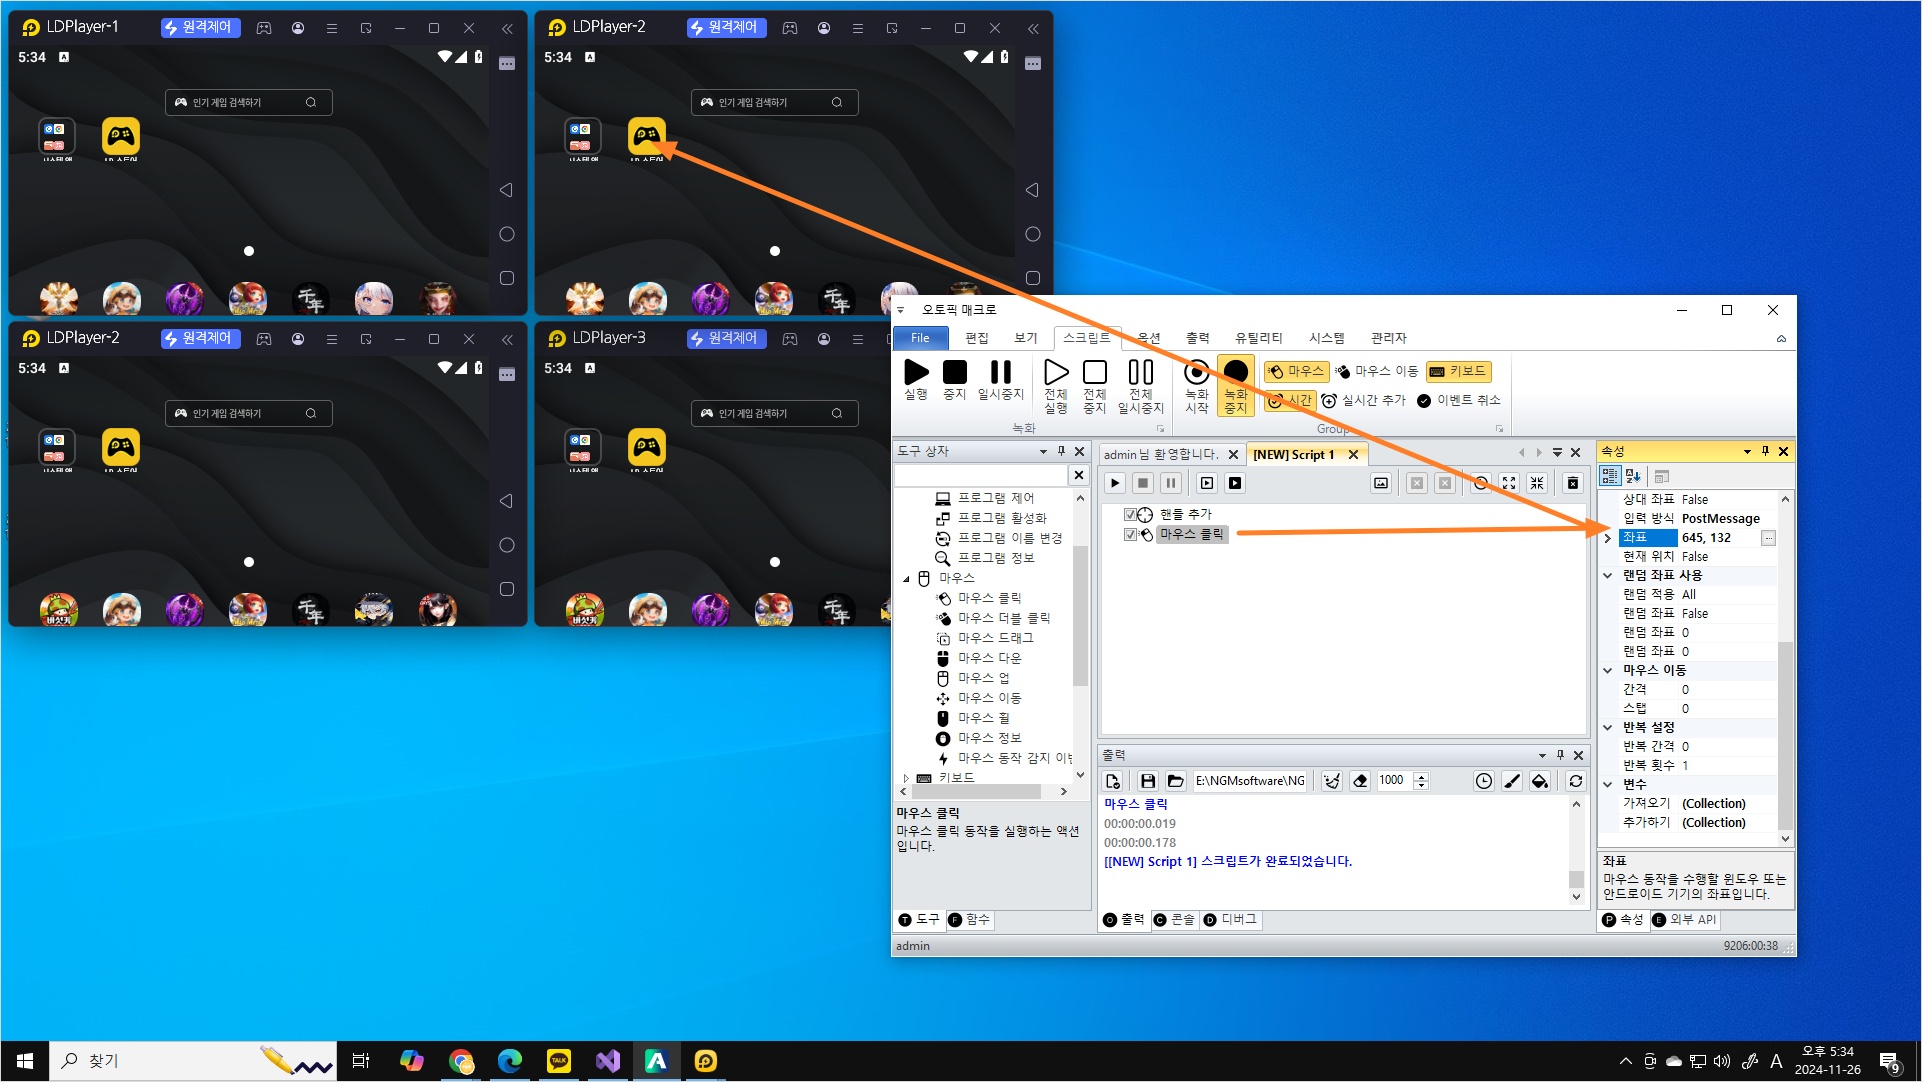Screen dimensions: 1922x1082
Task: Toggle the 키보드 recording option
Action: 1458,371
